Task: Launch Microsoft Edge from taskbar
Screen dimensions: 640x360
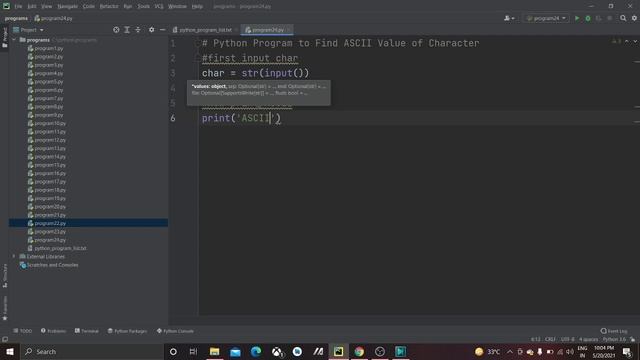Action: coord(256,351)
